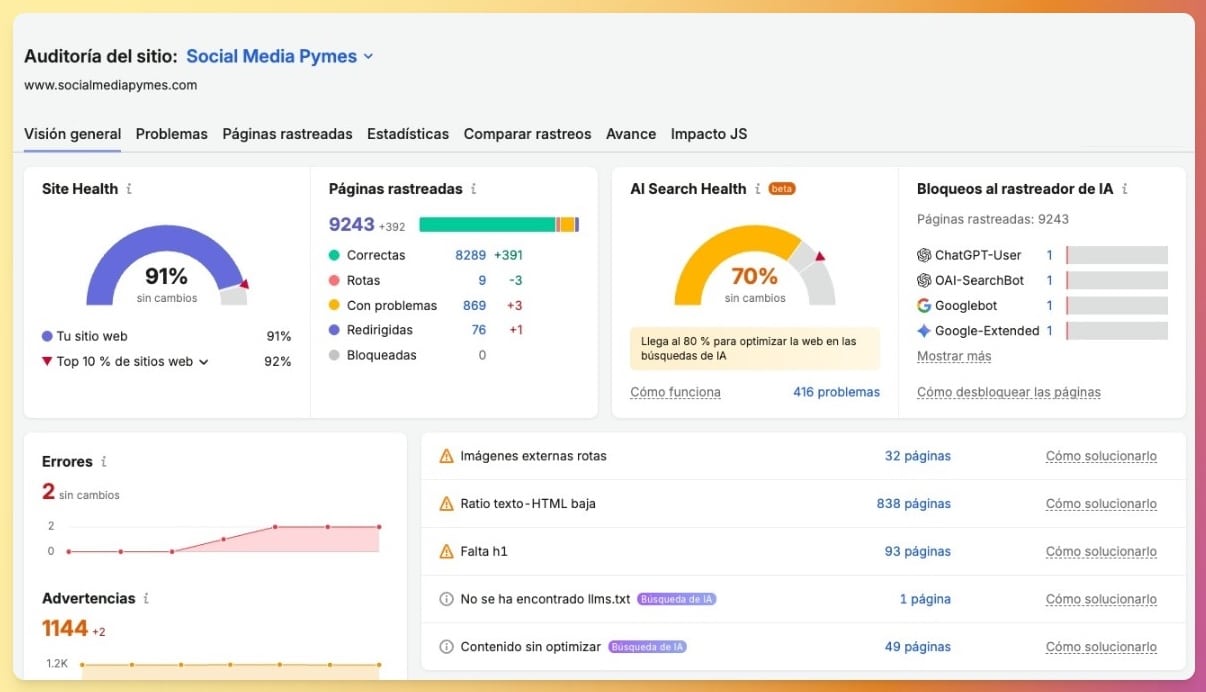The width and height of the screenshot is (1206, 692).
Task: Click the Rotas count 9
Action: [482, 281]
